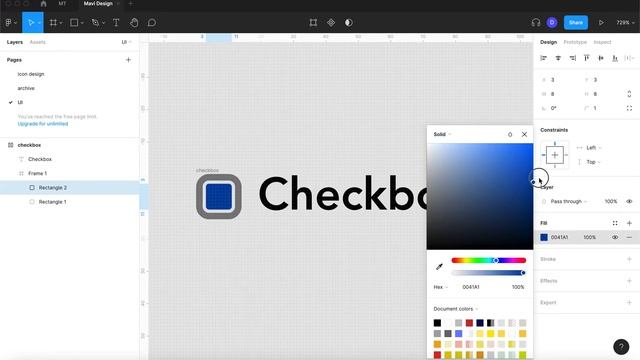Toggle visibility of the 0041A1 fill
Viewport: 640px width, 360px height.
click(615, 237)
